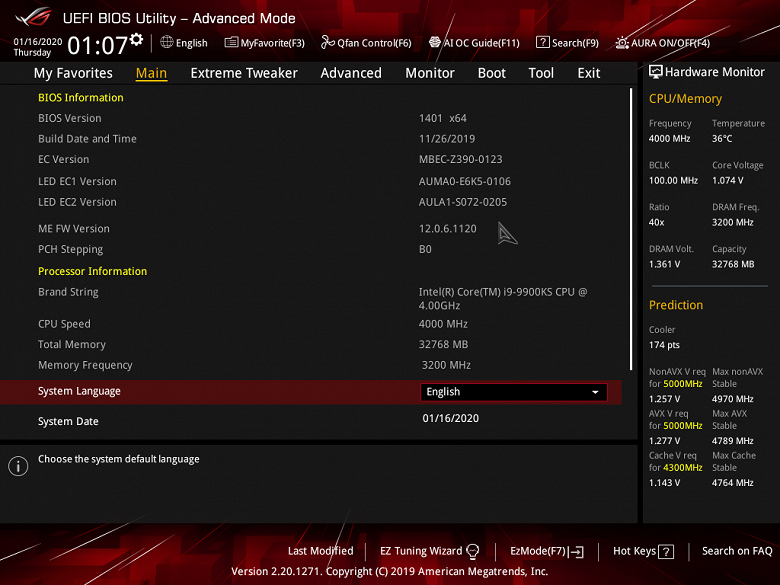Image resolution: width=780 pixels, height=585 pixels.
Task: Click the PCH Stepping value B0
Action: point(425,249)
